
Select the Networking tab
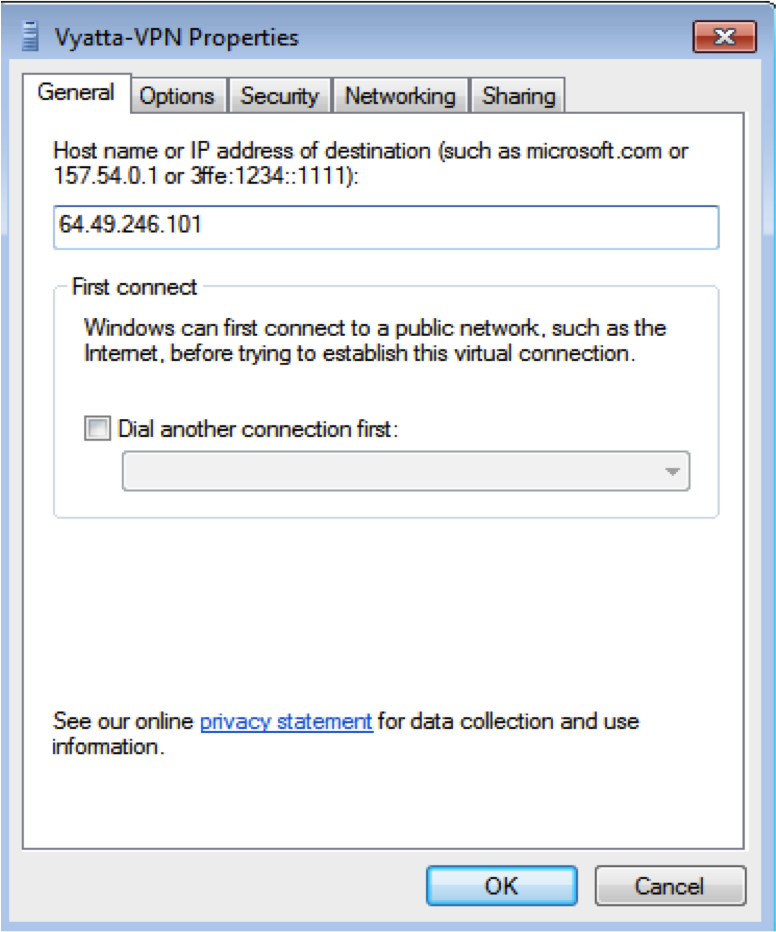400,96
